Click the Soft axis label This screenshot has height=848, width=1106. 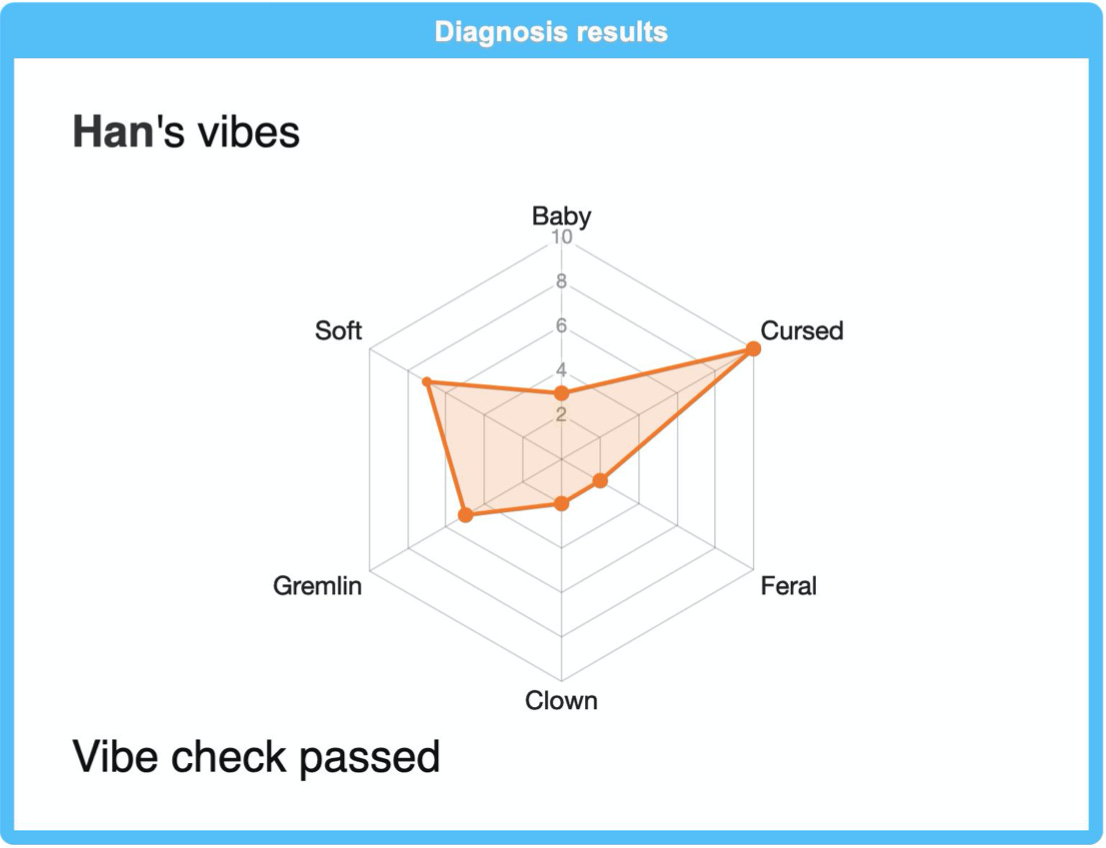tap(339, 330)
